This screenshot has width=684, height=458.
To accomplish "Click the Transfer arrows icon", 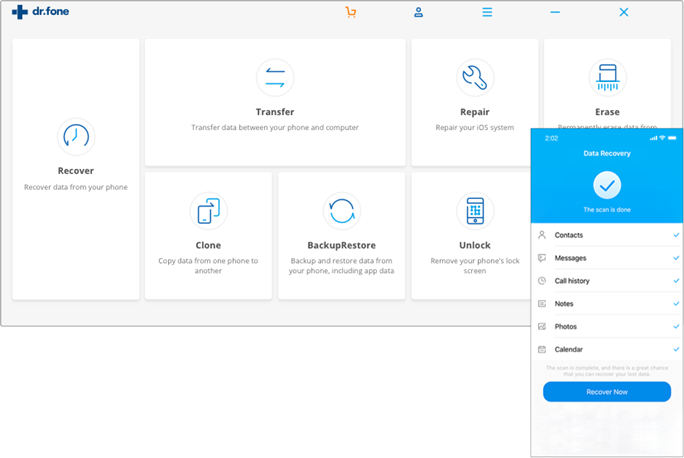I will (x=275, y=78).
